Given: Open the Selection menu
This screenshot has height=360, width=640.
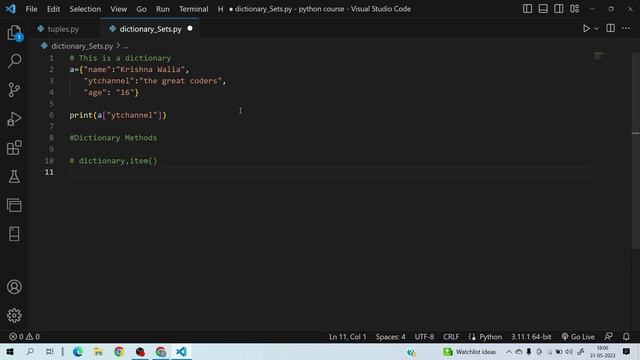Looking at the screenshot, I should pos(85,9).
